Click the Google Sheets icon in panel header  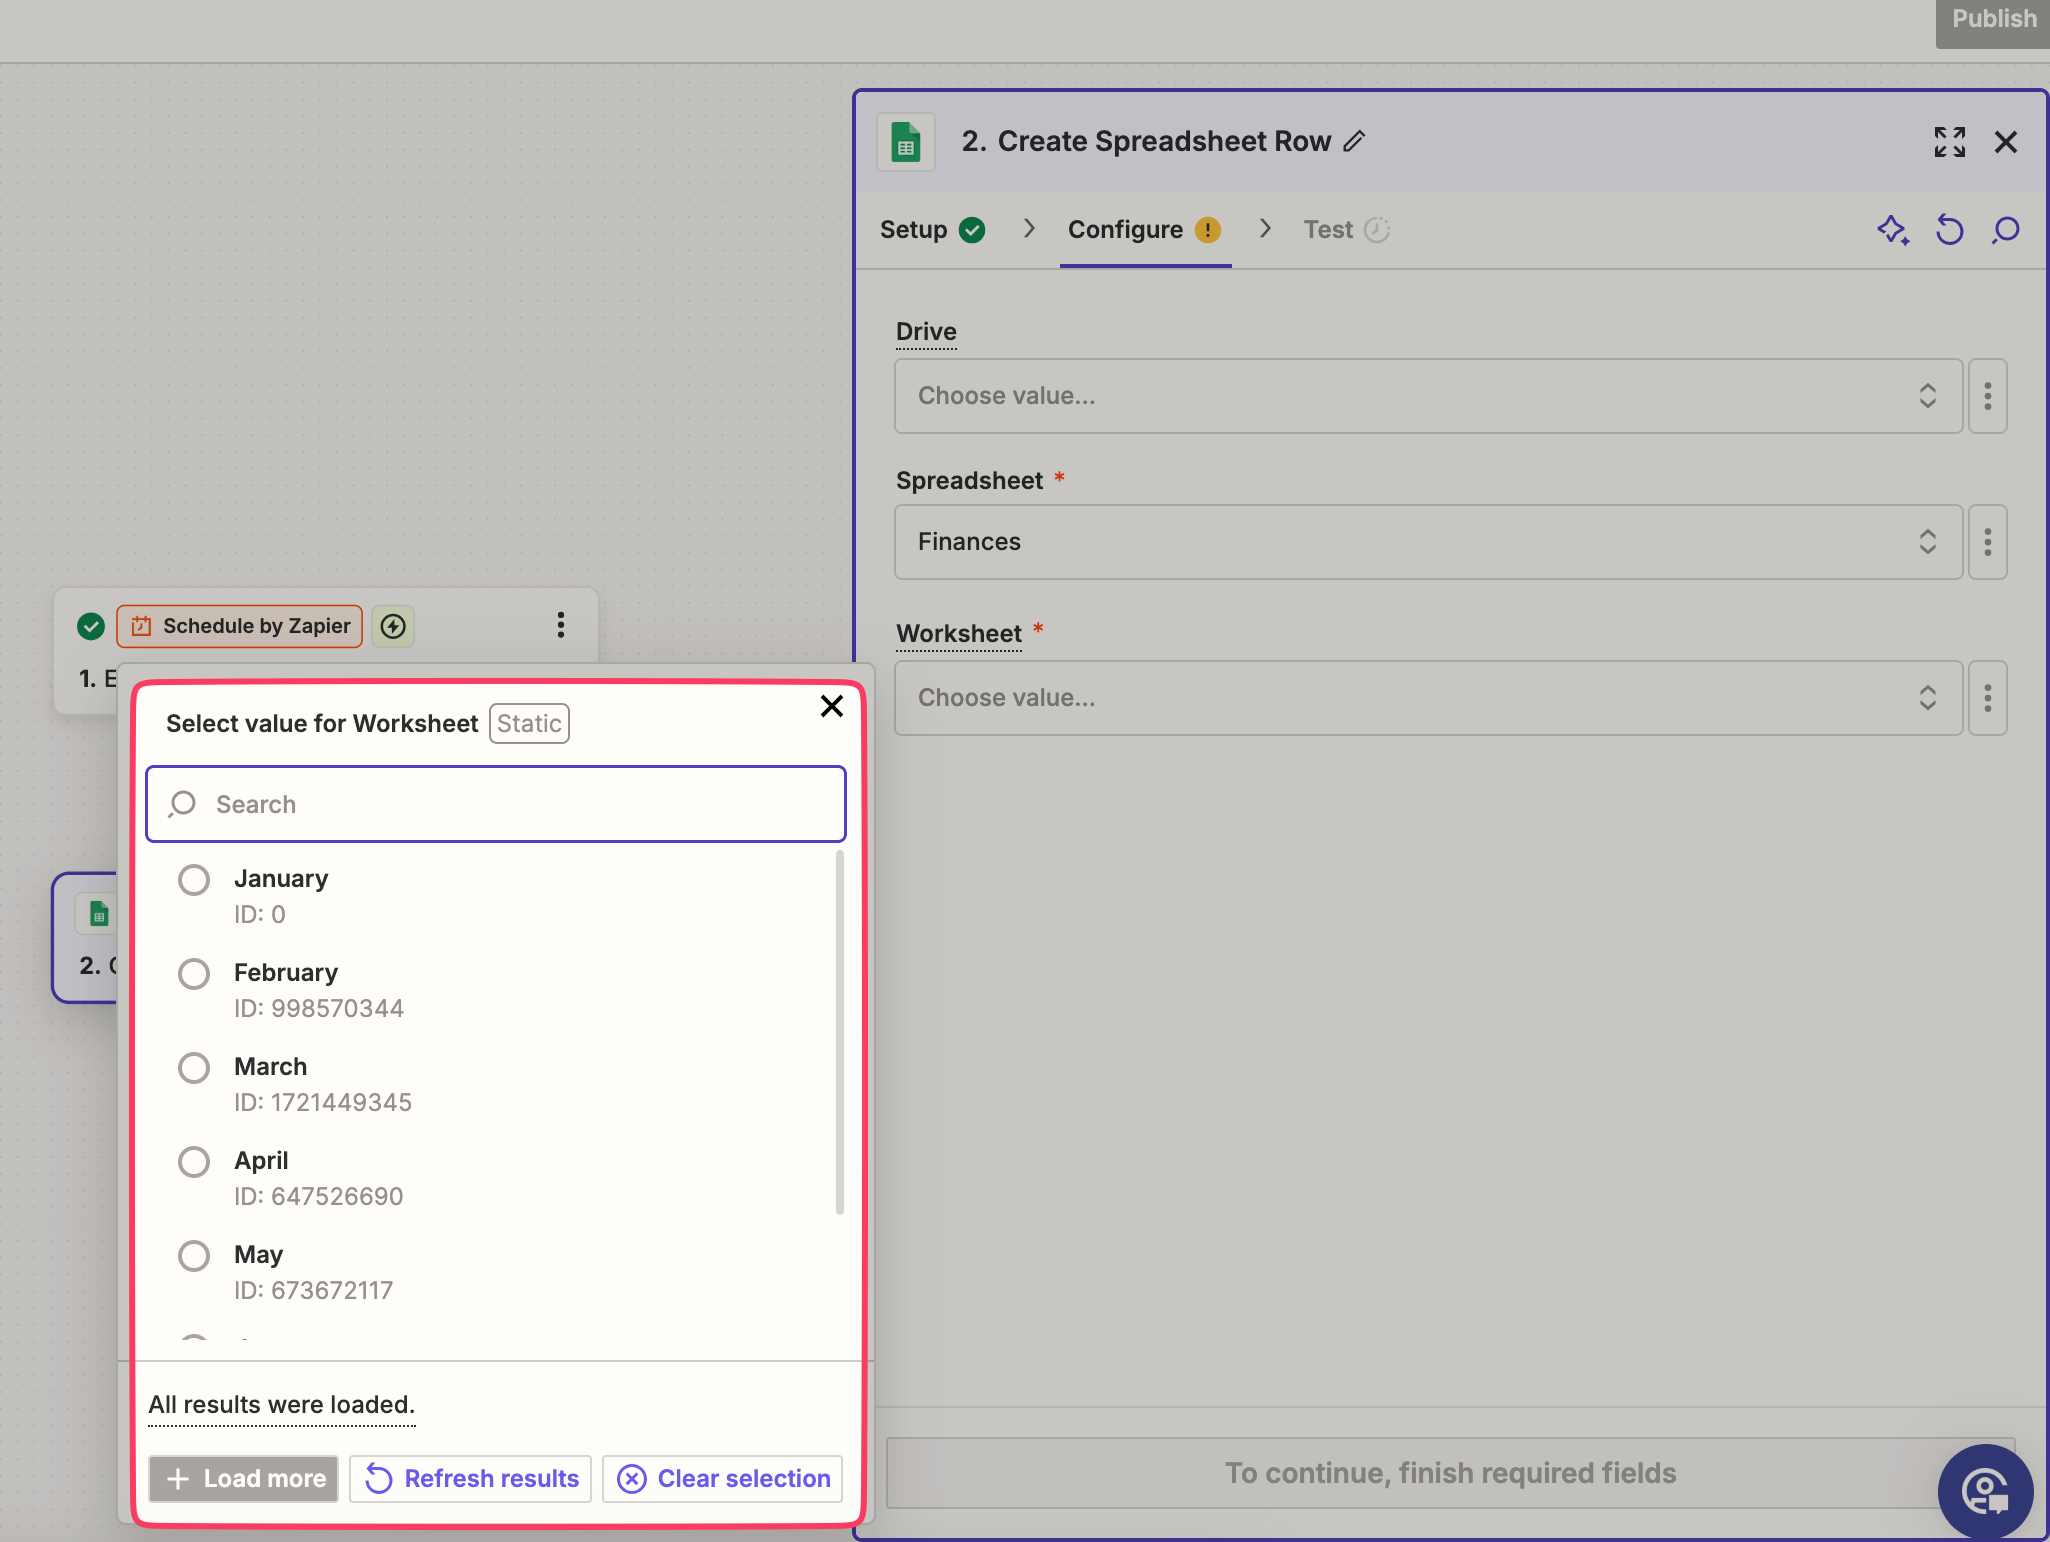(x=906, y=142)
